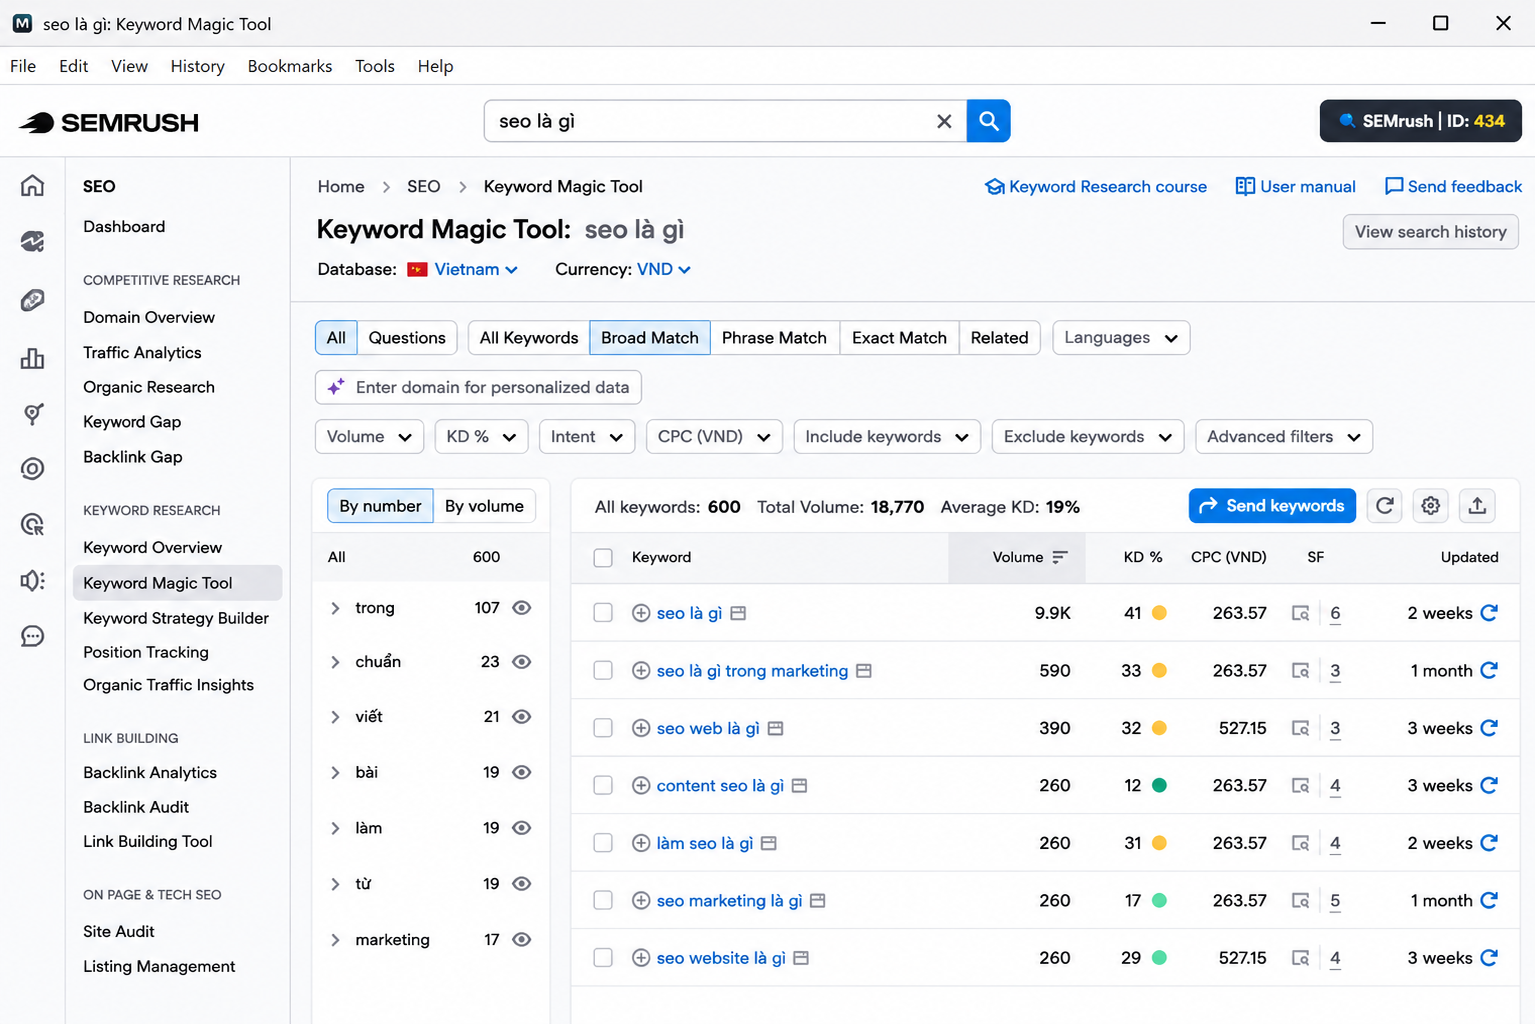The width and height of the screenshot is (1535, 1024).
Task: Click the target icon in left rail
Action: tap(33, 469)
